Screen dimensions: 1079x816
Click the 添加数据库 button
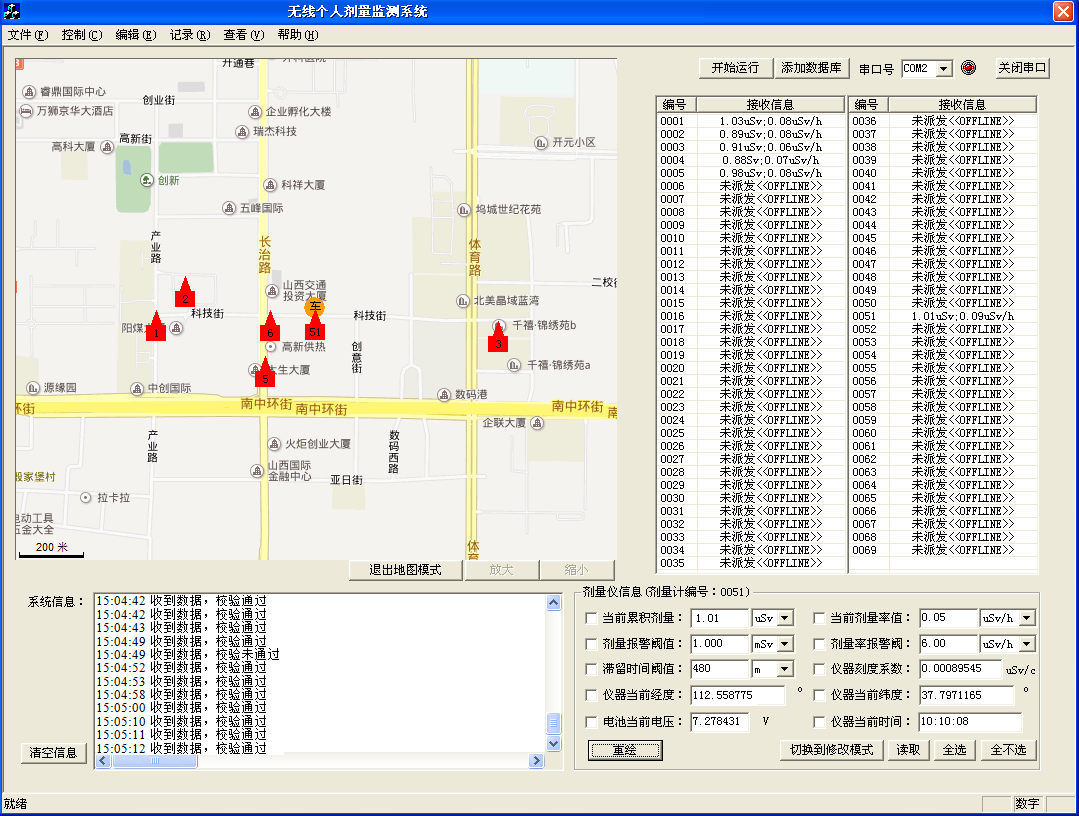point(811,67)
